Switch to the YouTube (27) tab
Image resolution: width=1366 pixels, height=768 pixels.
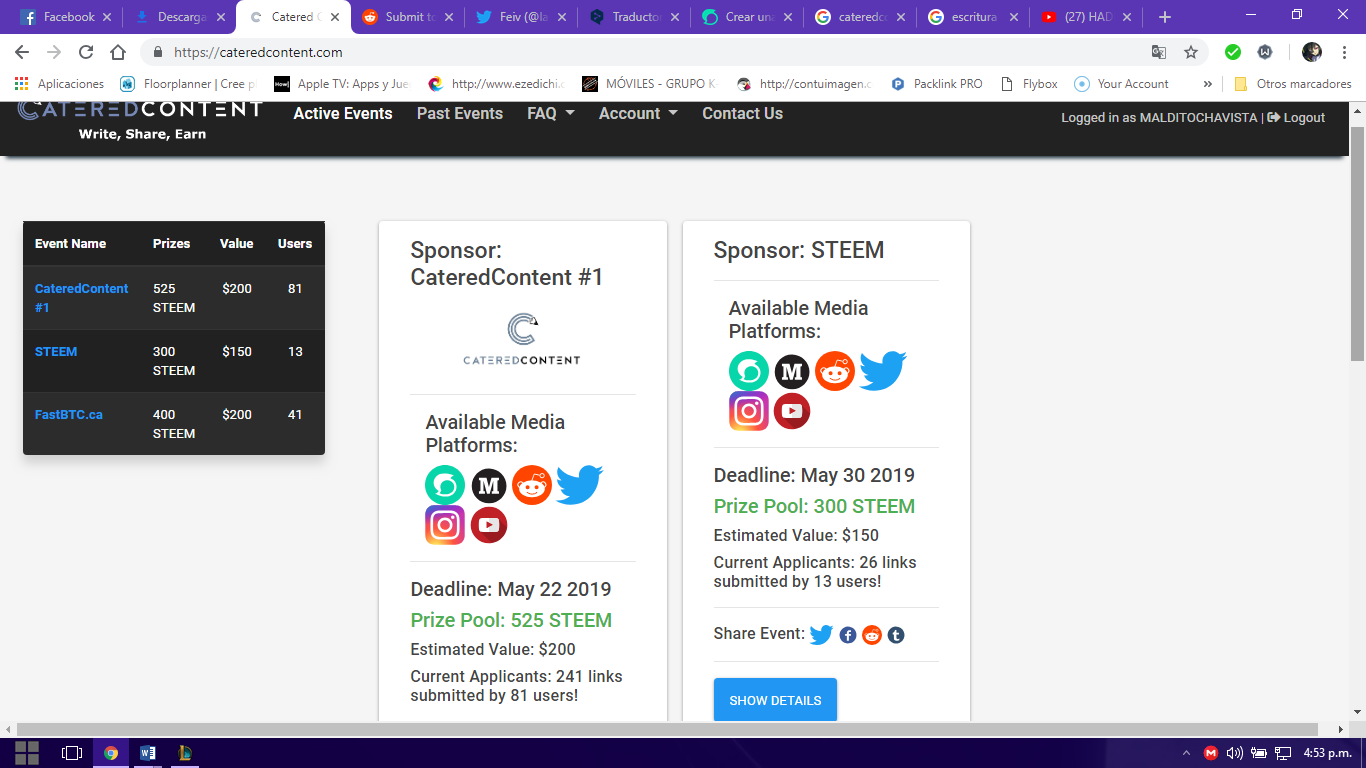coord(1087,17)
